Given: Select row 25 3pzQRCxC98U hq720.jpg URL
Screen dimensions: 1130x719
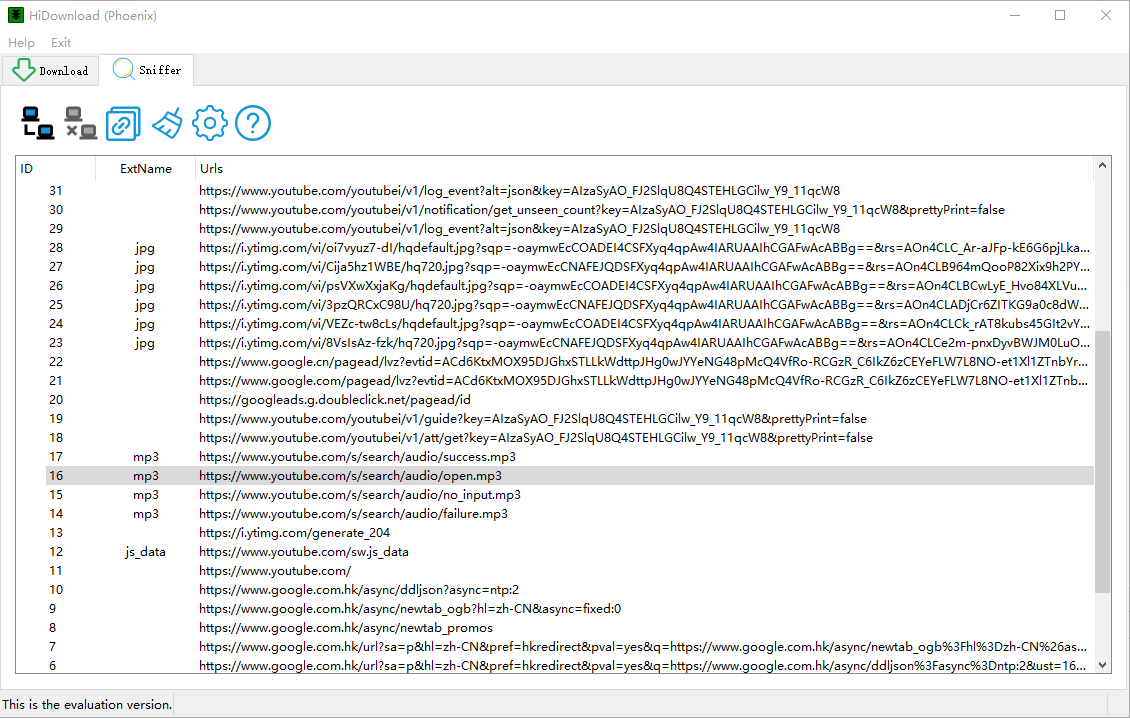Looking at the screenshot, I should pyautogui.click(x=644, y=305).
